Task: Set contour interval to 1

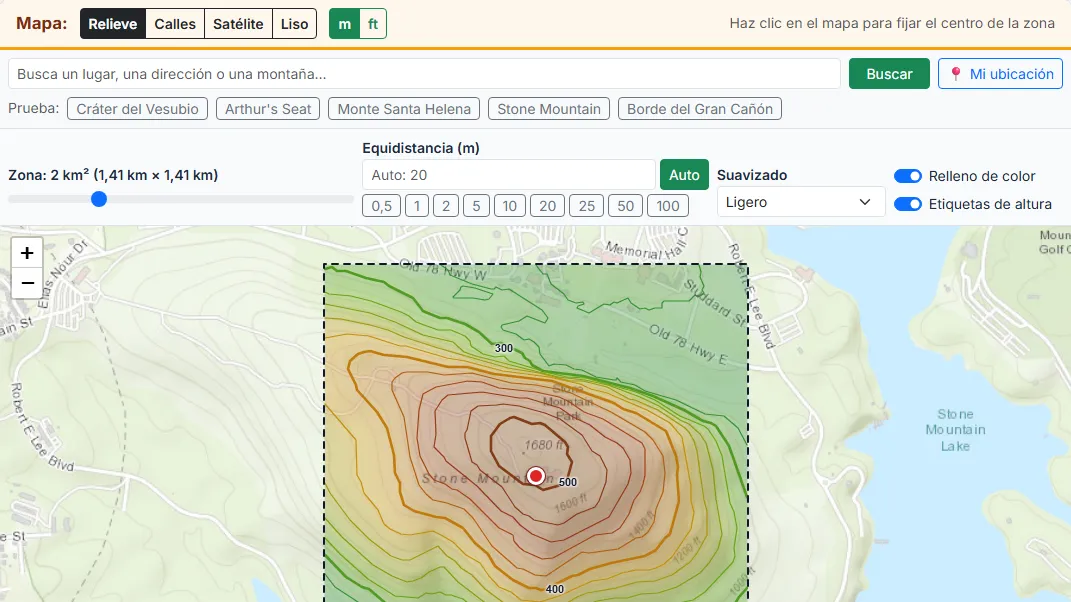Action: 417,206
